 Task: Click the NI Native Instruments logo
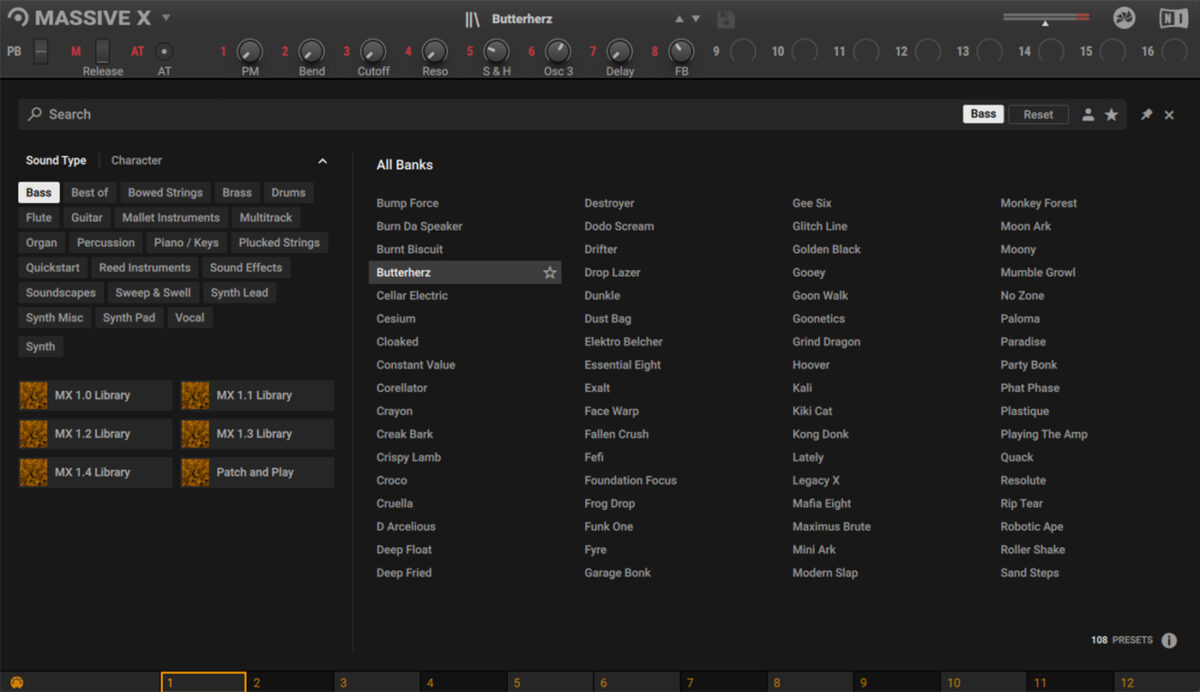[1174, 18]
